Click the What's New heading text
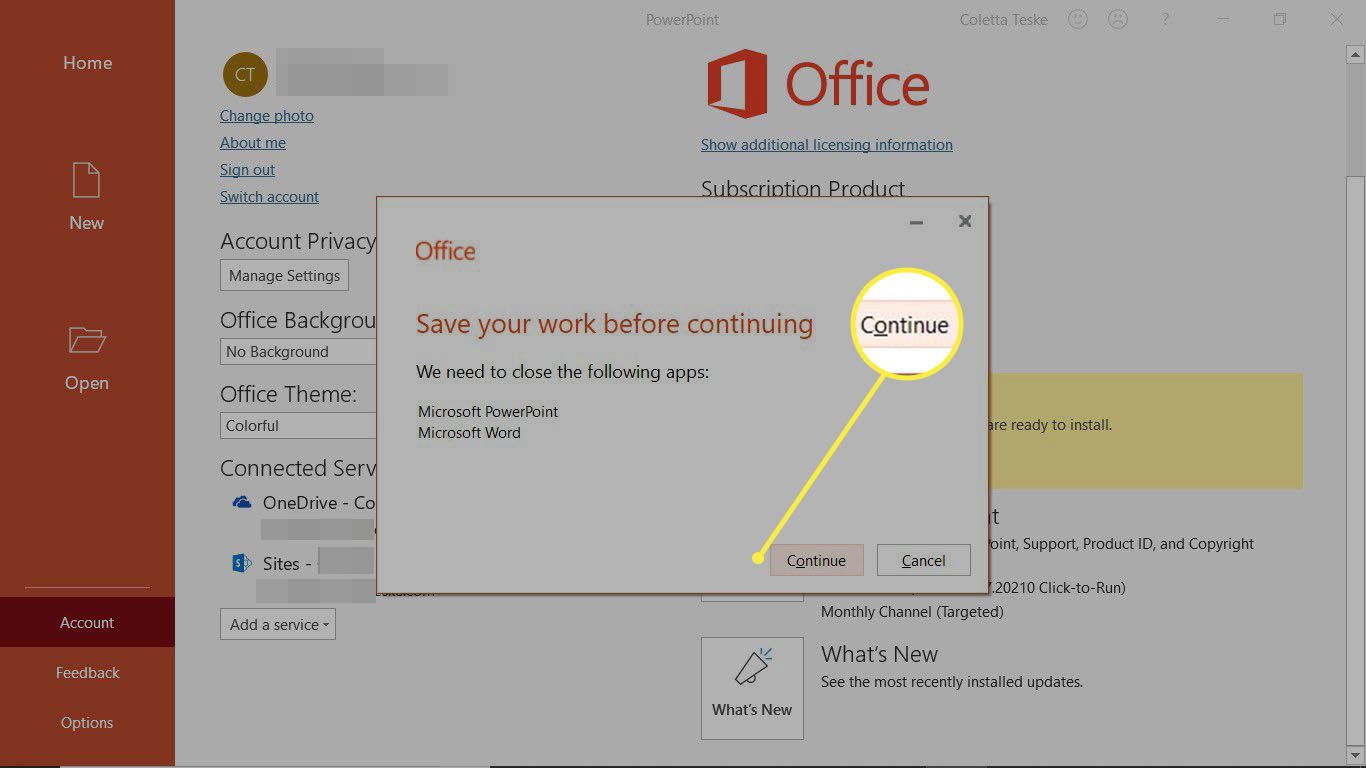Image resolution: width=1366 pixels, height=768 pixels. point(879,654)
